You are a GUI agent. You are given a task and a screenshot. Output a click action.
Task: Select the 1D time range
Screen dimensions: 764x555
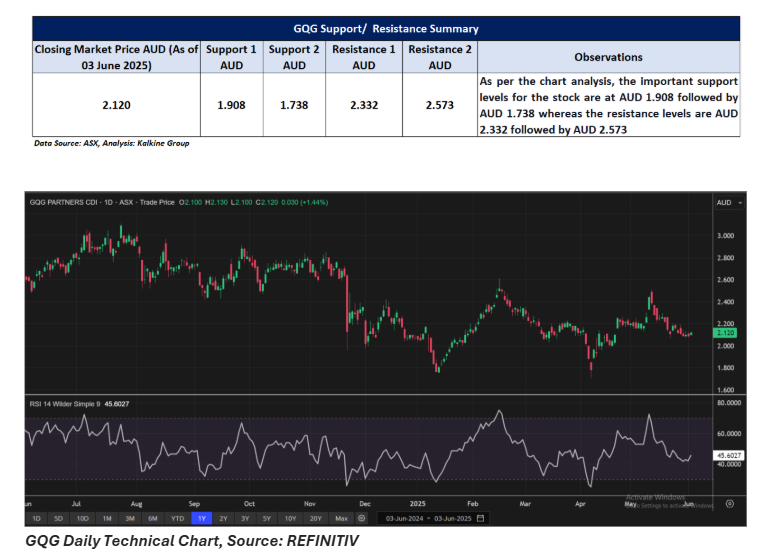click(37, 518)
